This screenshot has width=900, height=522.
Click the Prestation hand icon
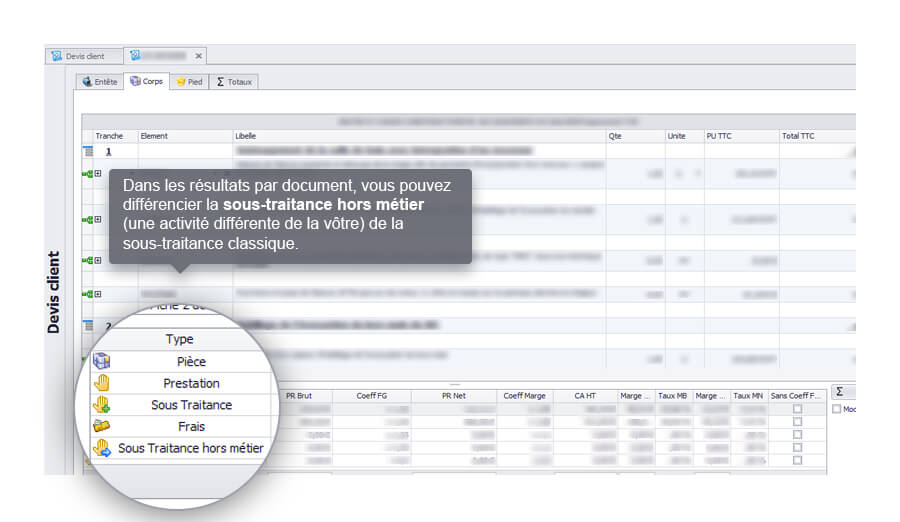(x=101, y=383)
